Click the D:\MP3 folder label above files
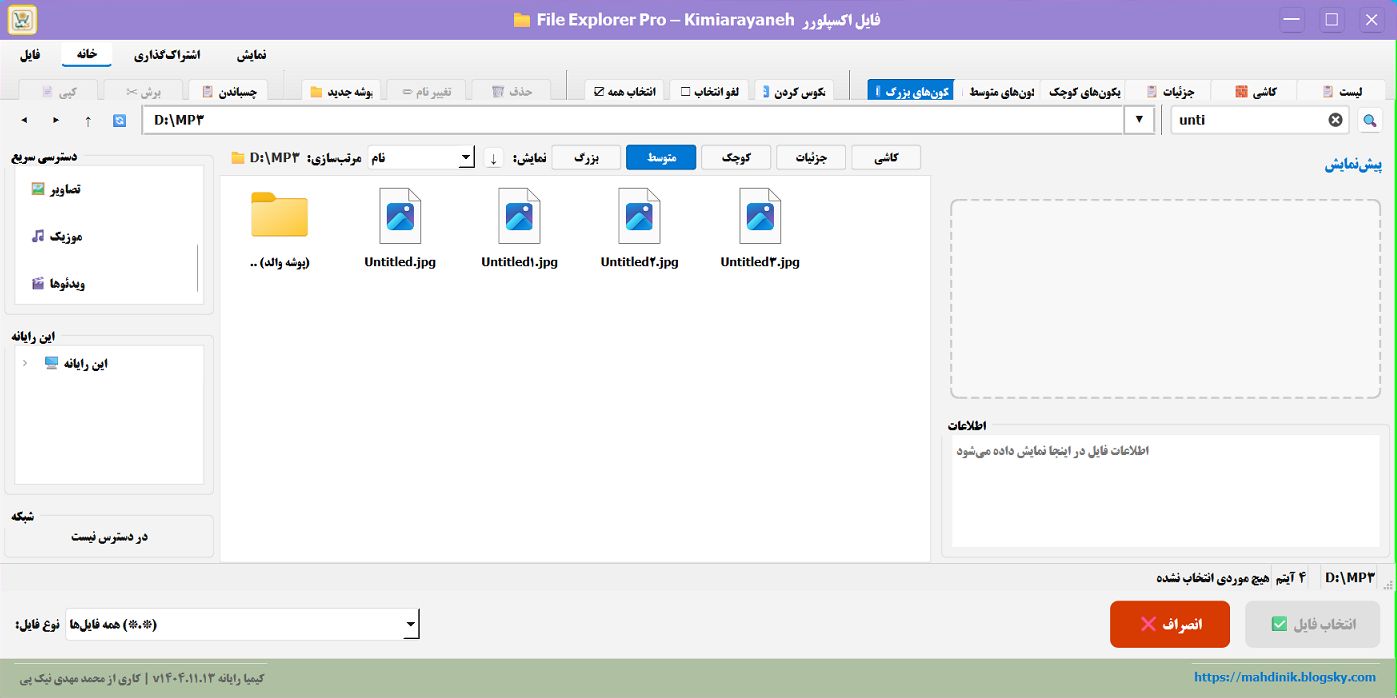The image size is (1397, 698). (266, 158)
